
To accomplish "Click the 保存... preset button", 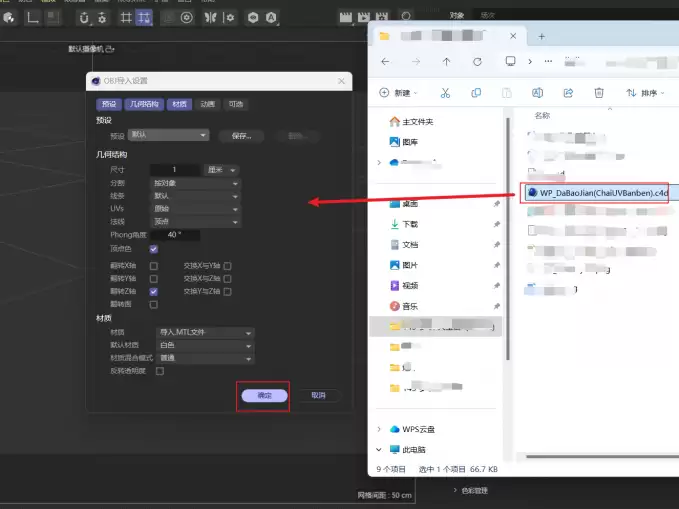I will [241, 136].
